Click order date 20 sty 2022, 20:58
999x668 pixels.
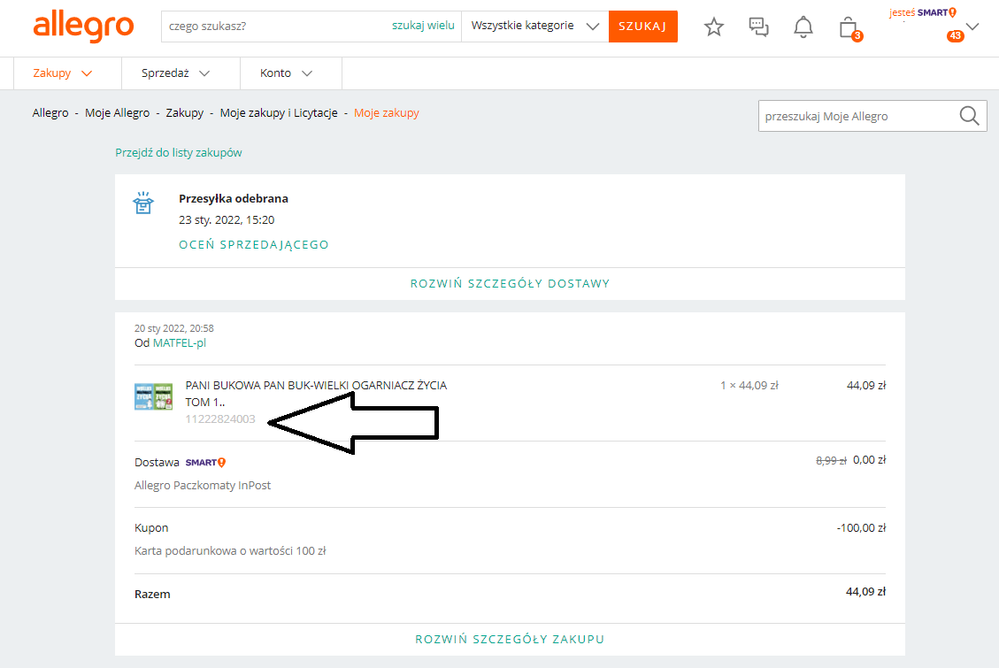pyautogui.click(x=174, y=328)
